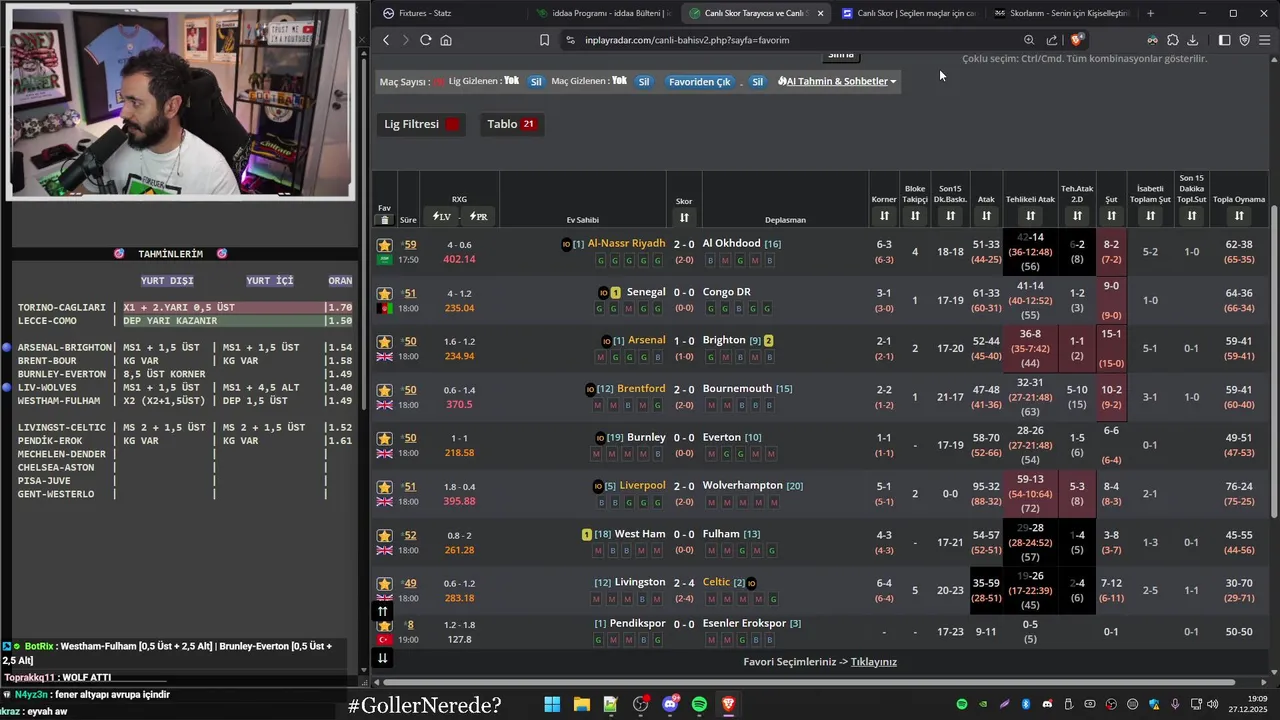Viewport: 1280px width, 720px height.
Task: Toggle the Pendikspor match favorite star
Action: 384,625
